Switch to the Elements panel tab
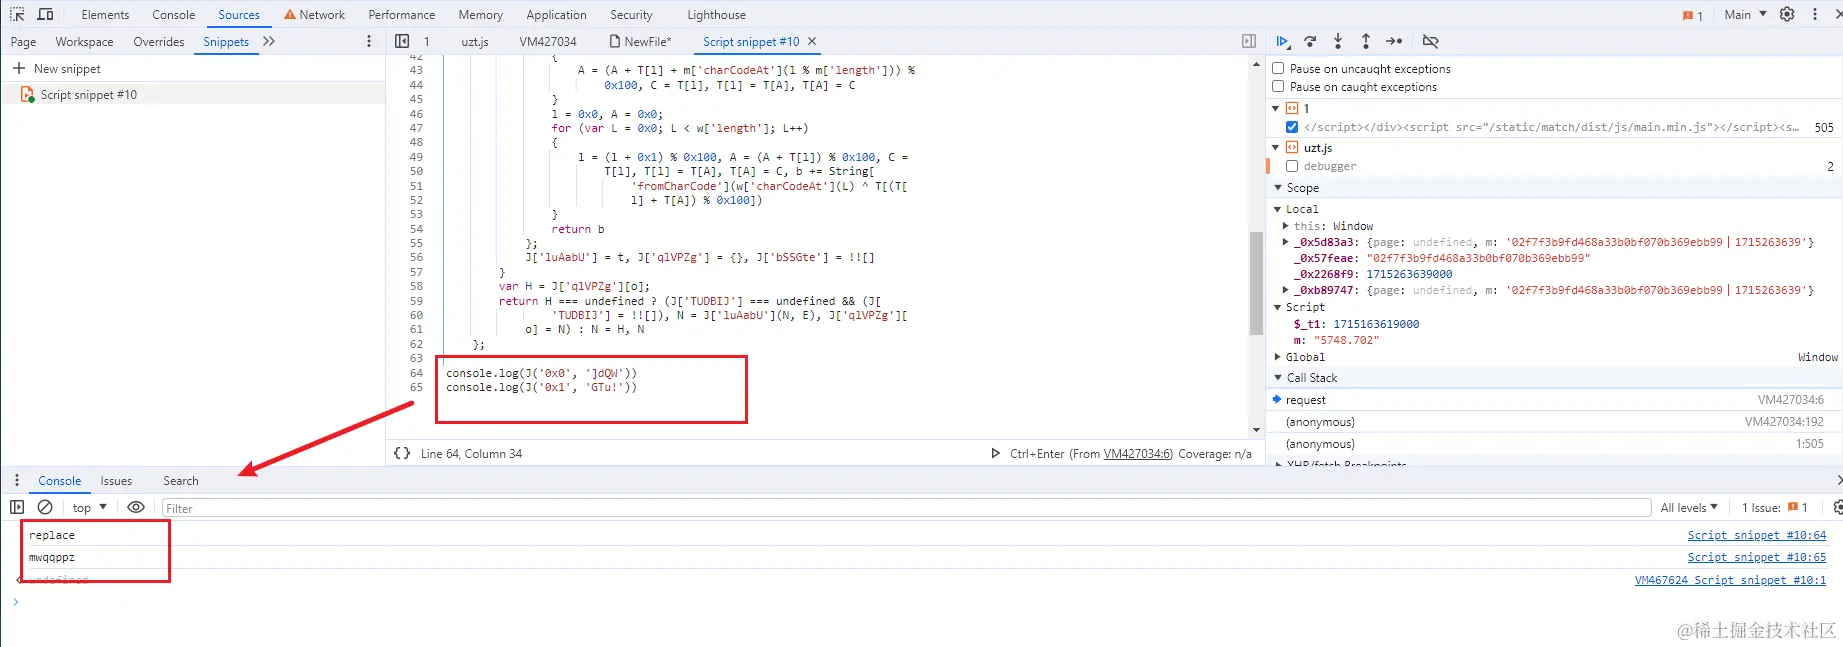 (105, 15)
